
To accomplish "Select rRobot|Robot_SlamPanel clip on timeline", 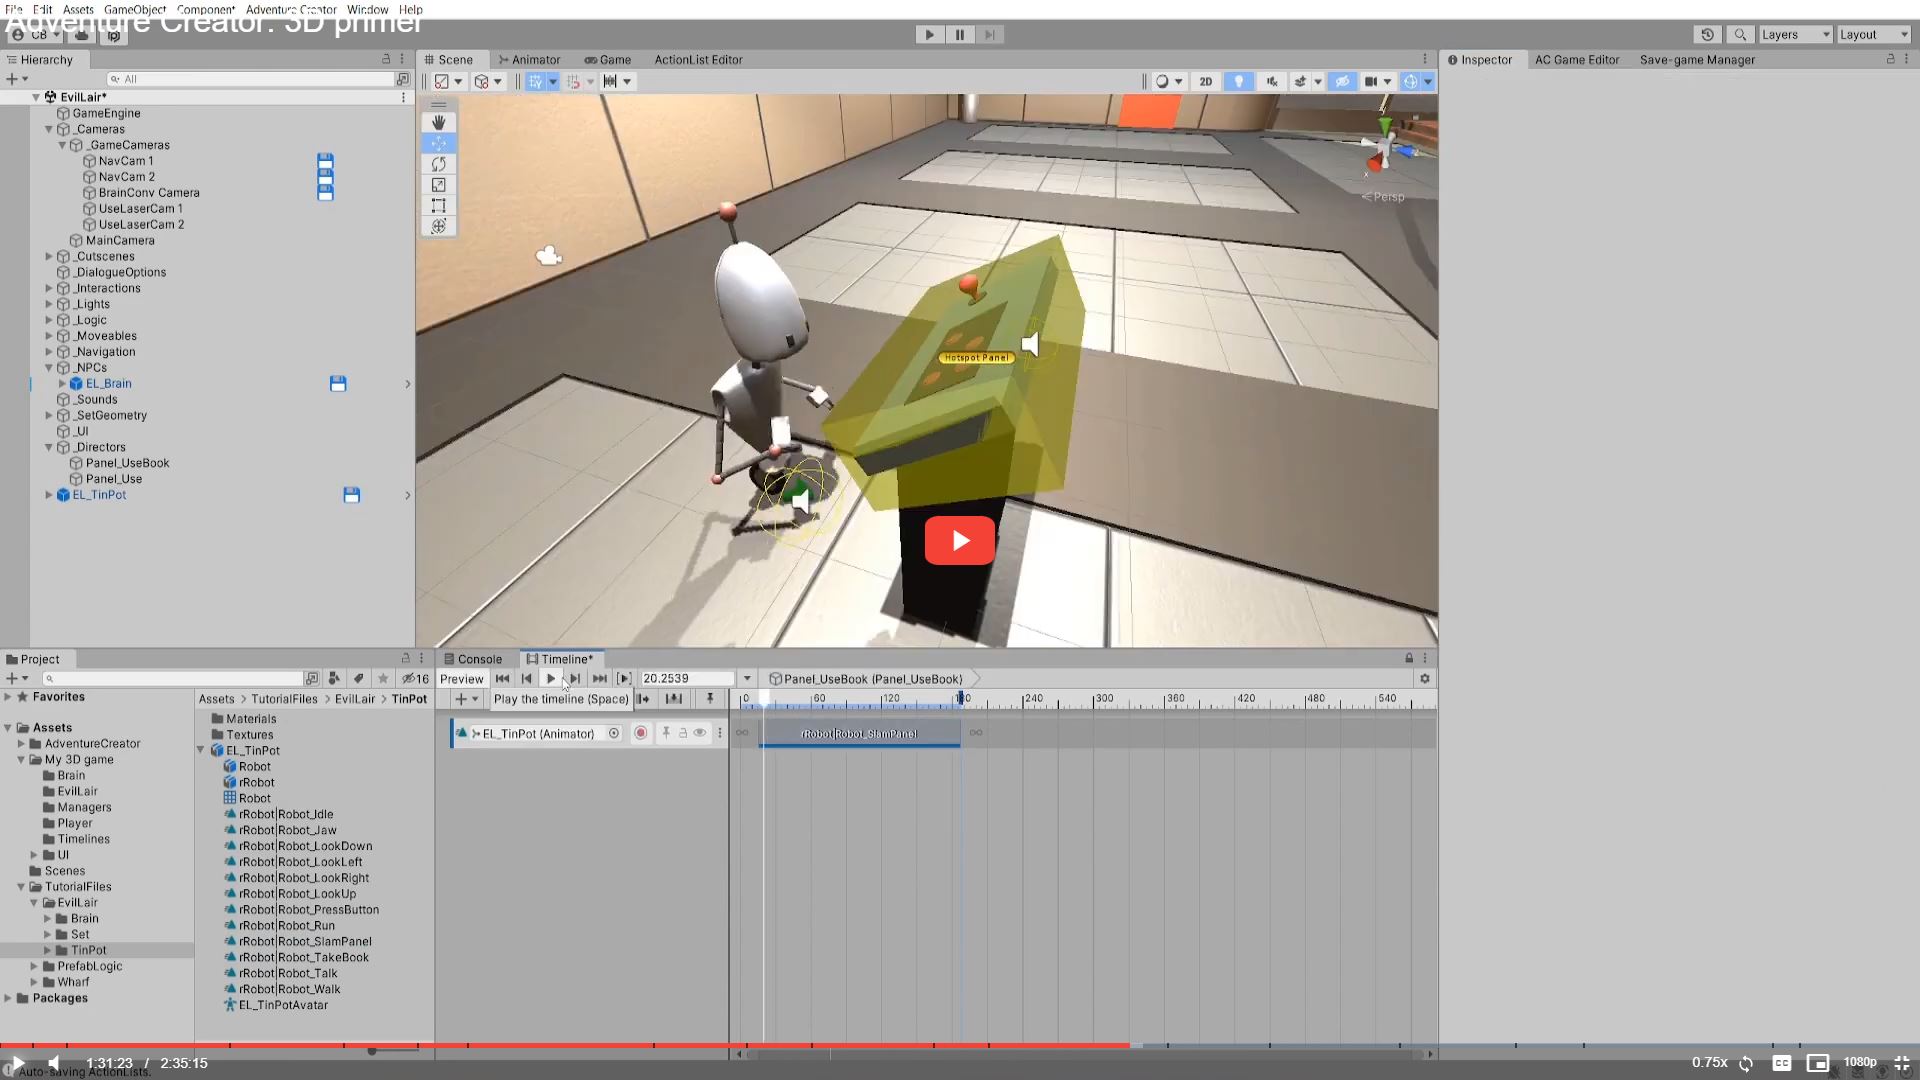I will pyautogui.click(x=860, y=734).
